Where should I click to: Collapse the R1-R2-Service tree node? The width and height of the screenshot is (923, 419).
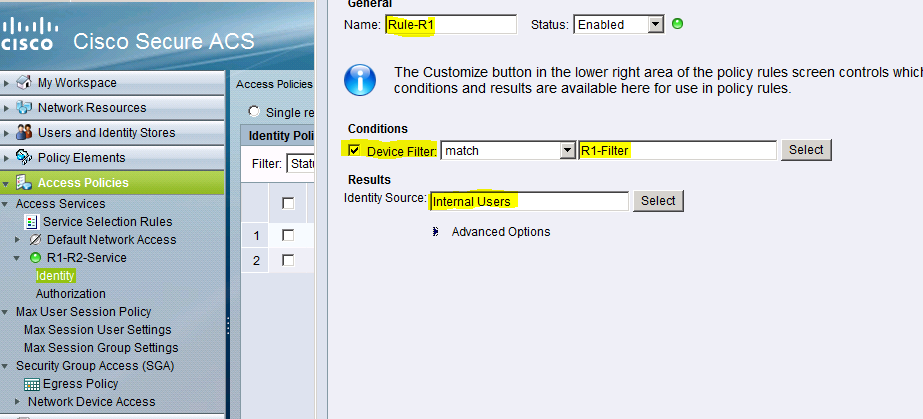coord(18,258)
